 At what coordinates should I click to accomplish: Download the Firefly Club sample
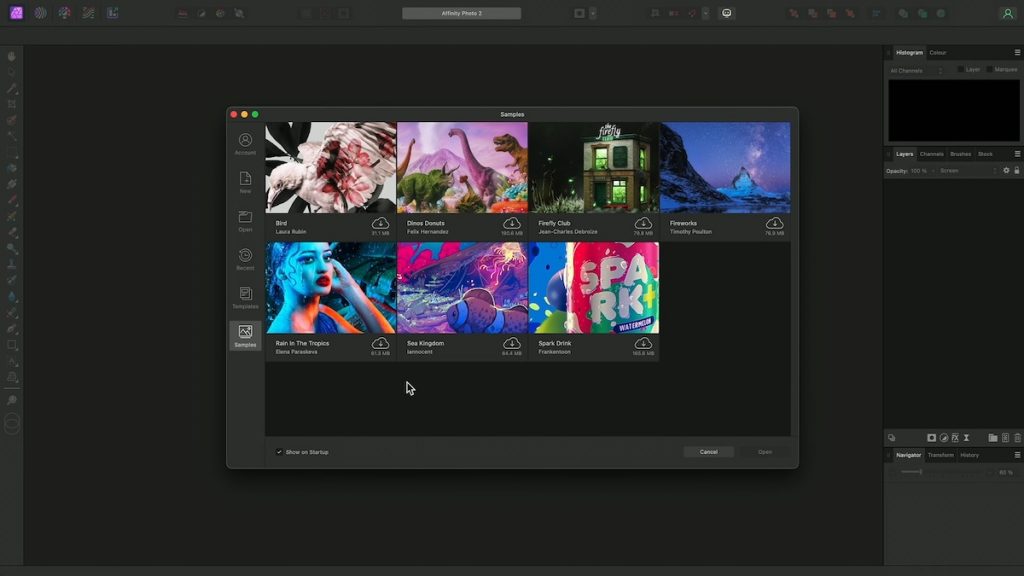[x=643, y=223]
